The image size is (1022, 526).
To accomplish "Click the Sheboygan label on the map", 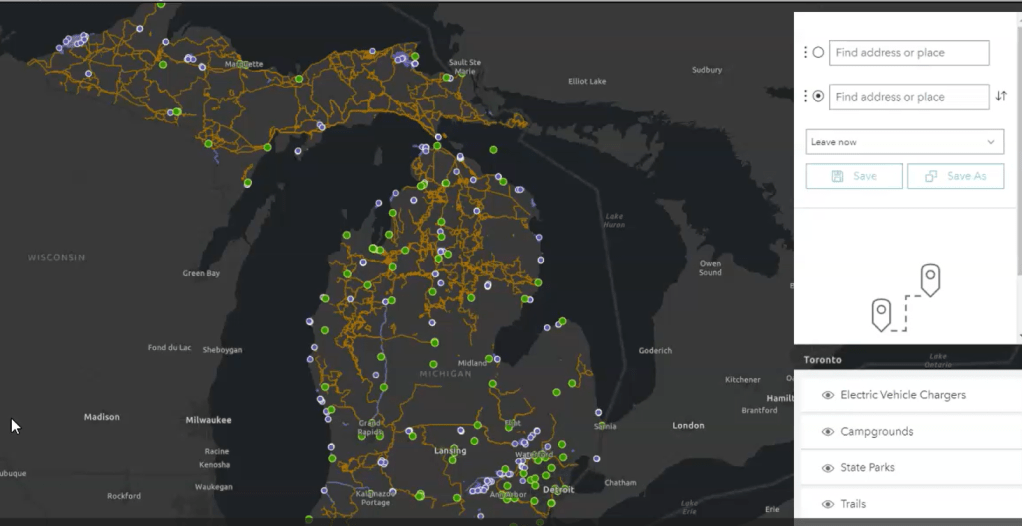I will [x=222, y=350].
